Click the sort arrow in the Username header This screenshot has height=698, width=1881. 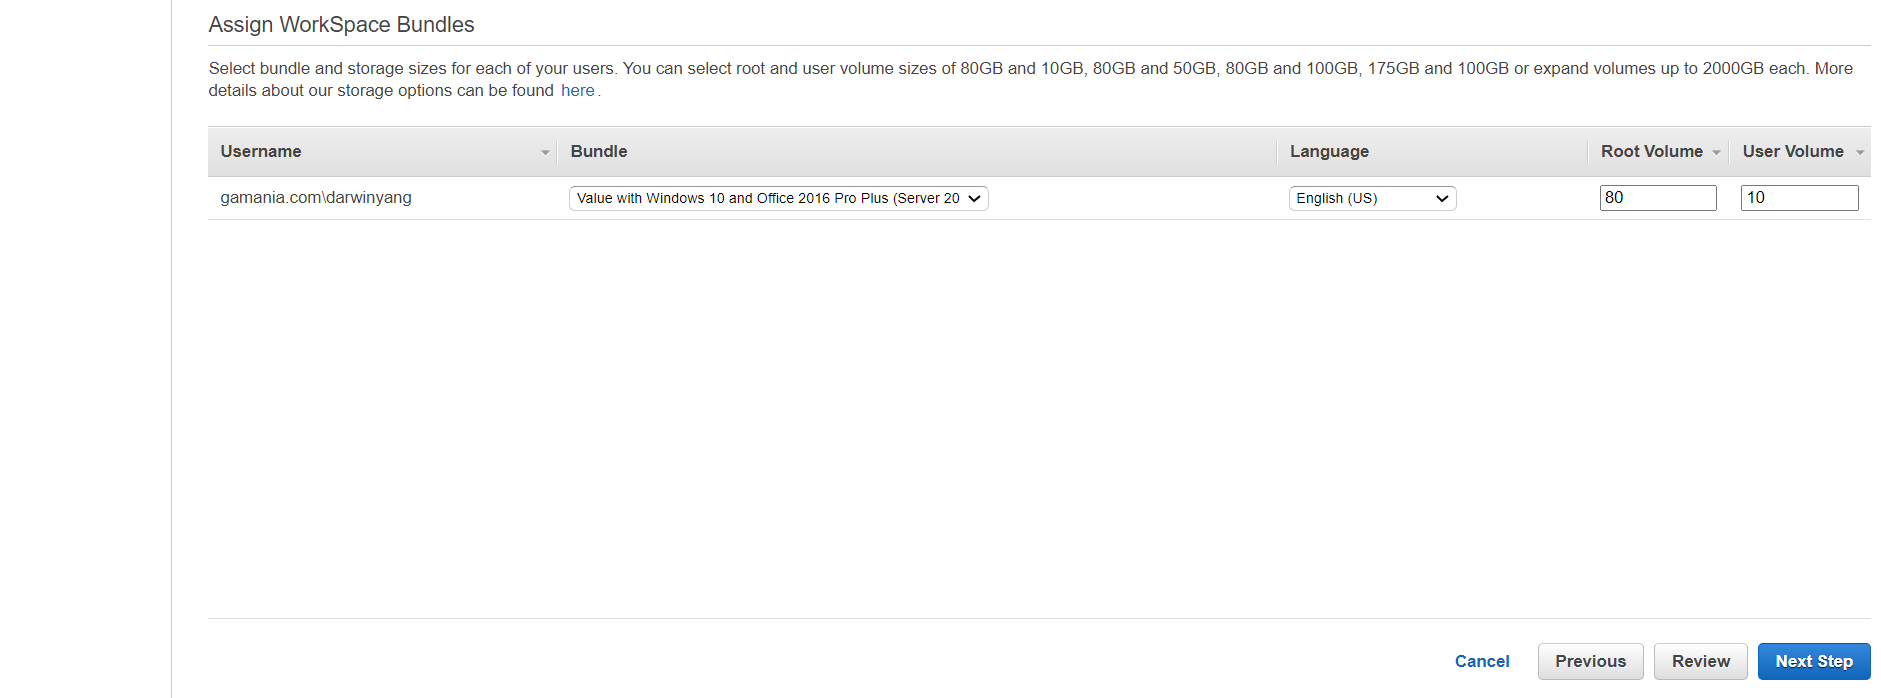[545, 152]
